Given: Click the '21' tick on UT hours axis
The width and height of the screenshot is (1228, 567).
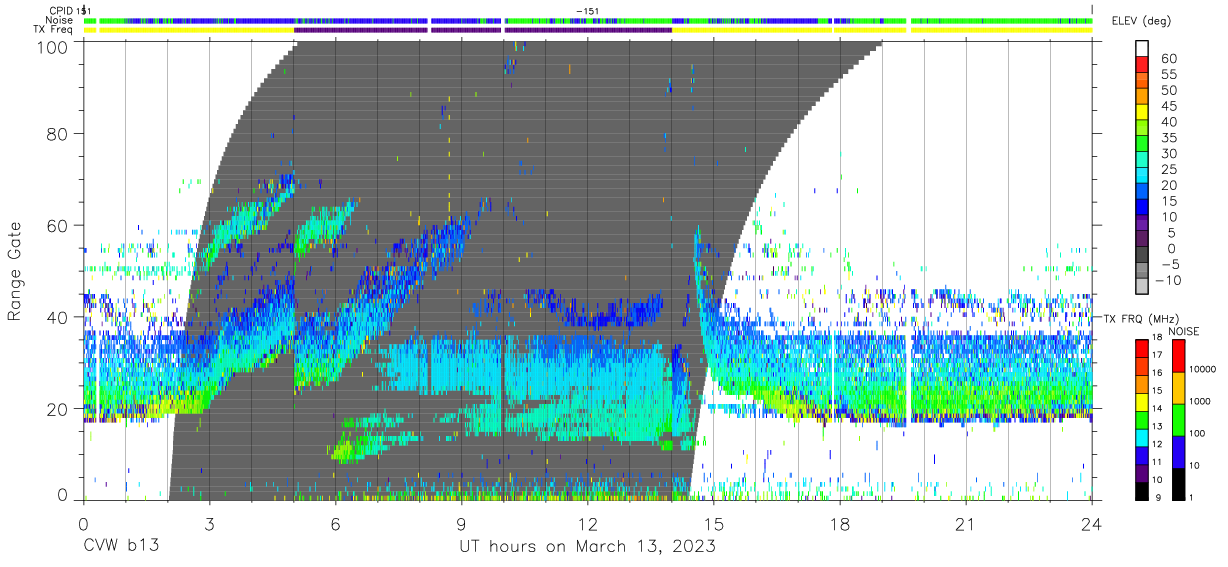Looking at the screenshot, I should coord(966,523).
